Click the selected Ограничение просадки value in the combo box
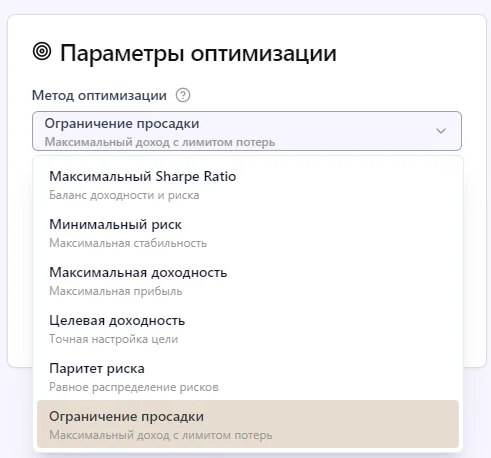 122,124
